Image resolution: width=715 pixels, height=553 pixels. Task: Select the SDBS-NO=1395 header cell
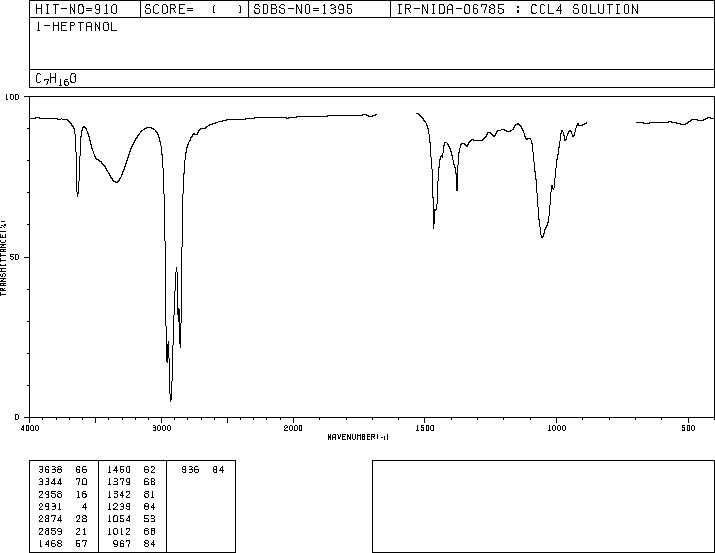(319, 9)
